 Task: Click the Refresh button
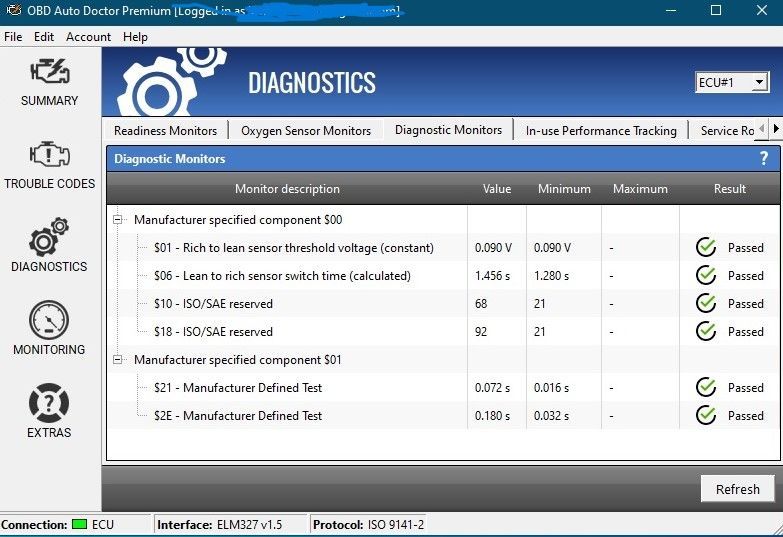737,489
